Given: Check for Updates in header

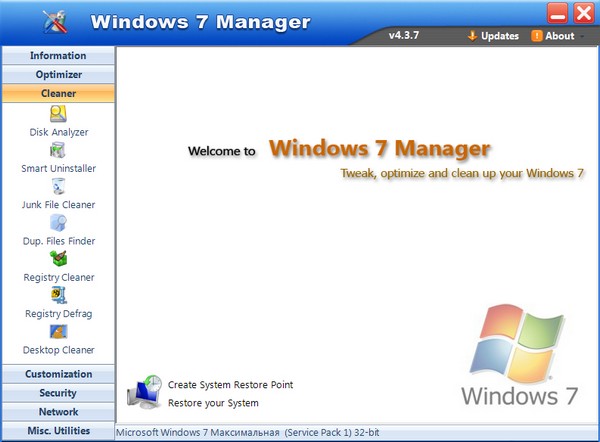Looking at the screenshot, I should (493, 36).
